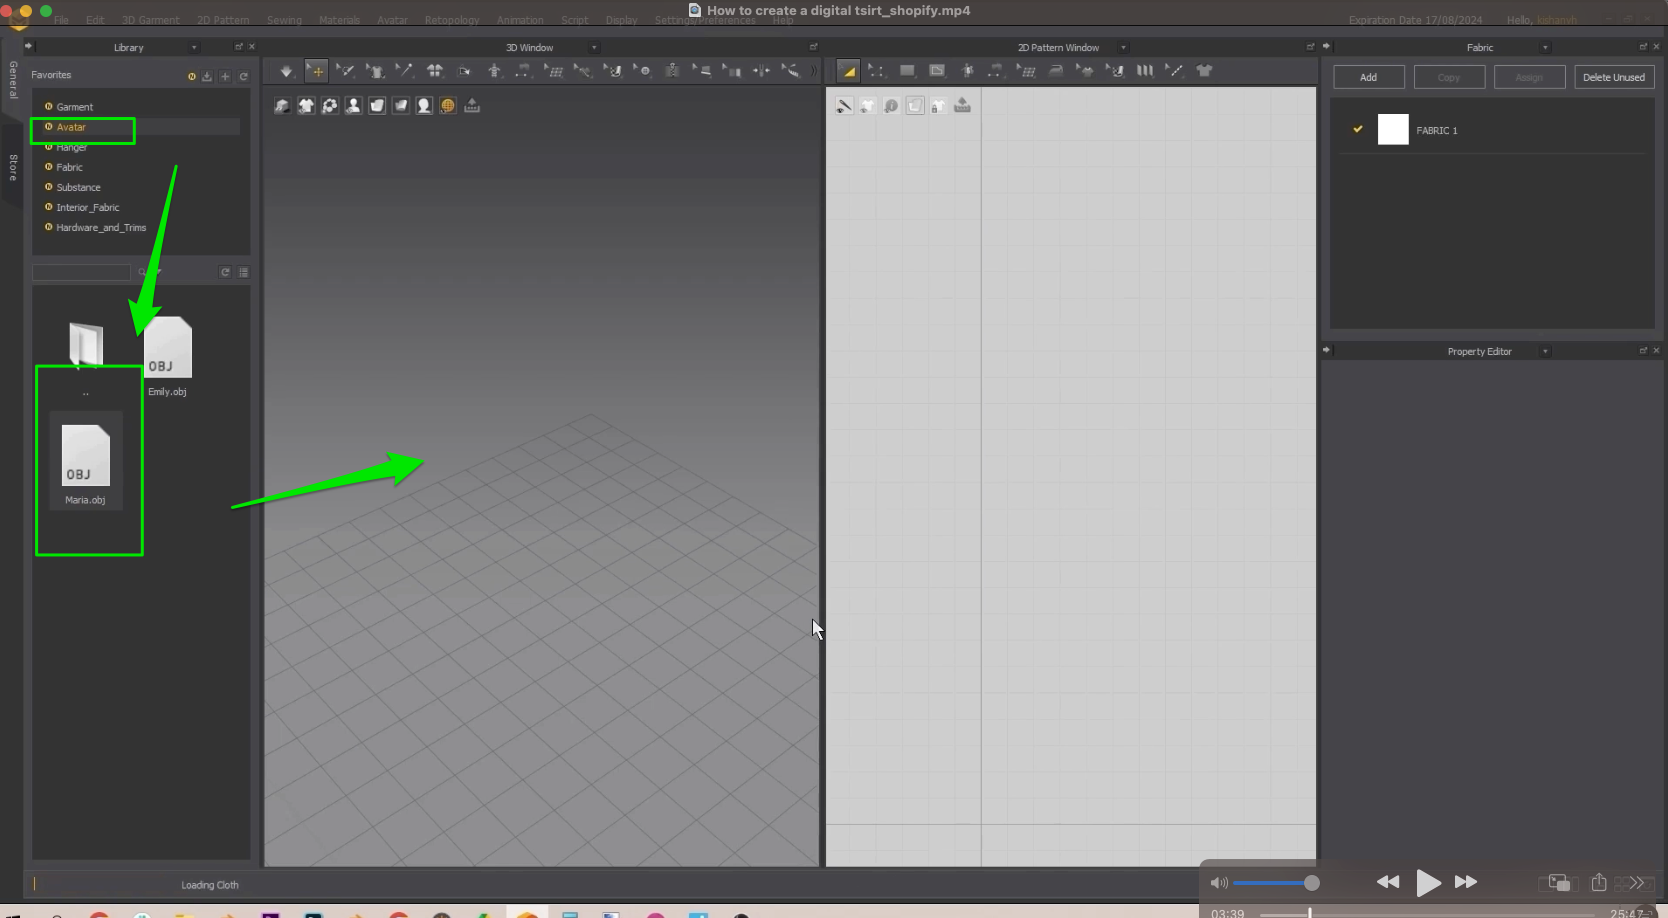Open the Library panel dropdown arrow
The image size is (1668, 918).
pyautogui.click(x=194, y=47)
